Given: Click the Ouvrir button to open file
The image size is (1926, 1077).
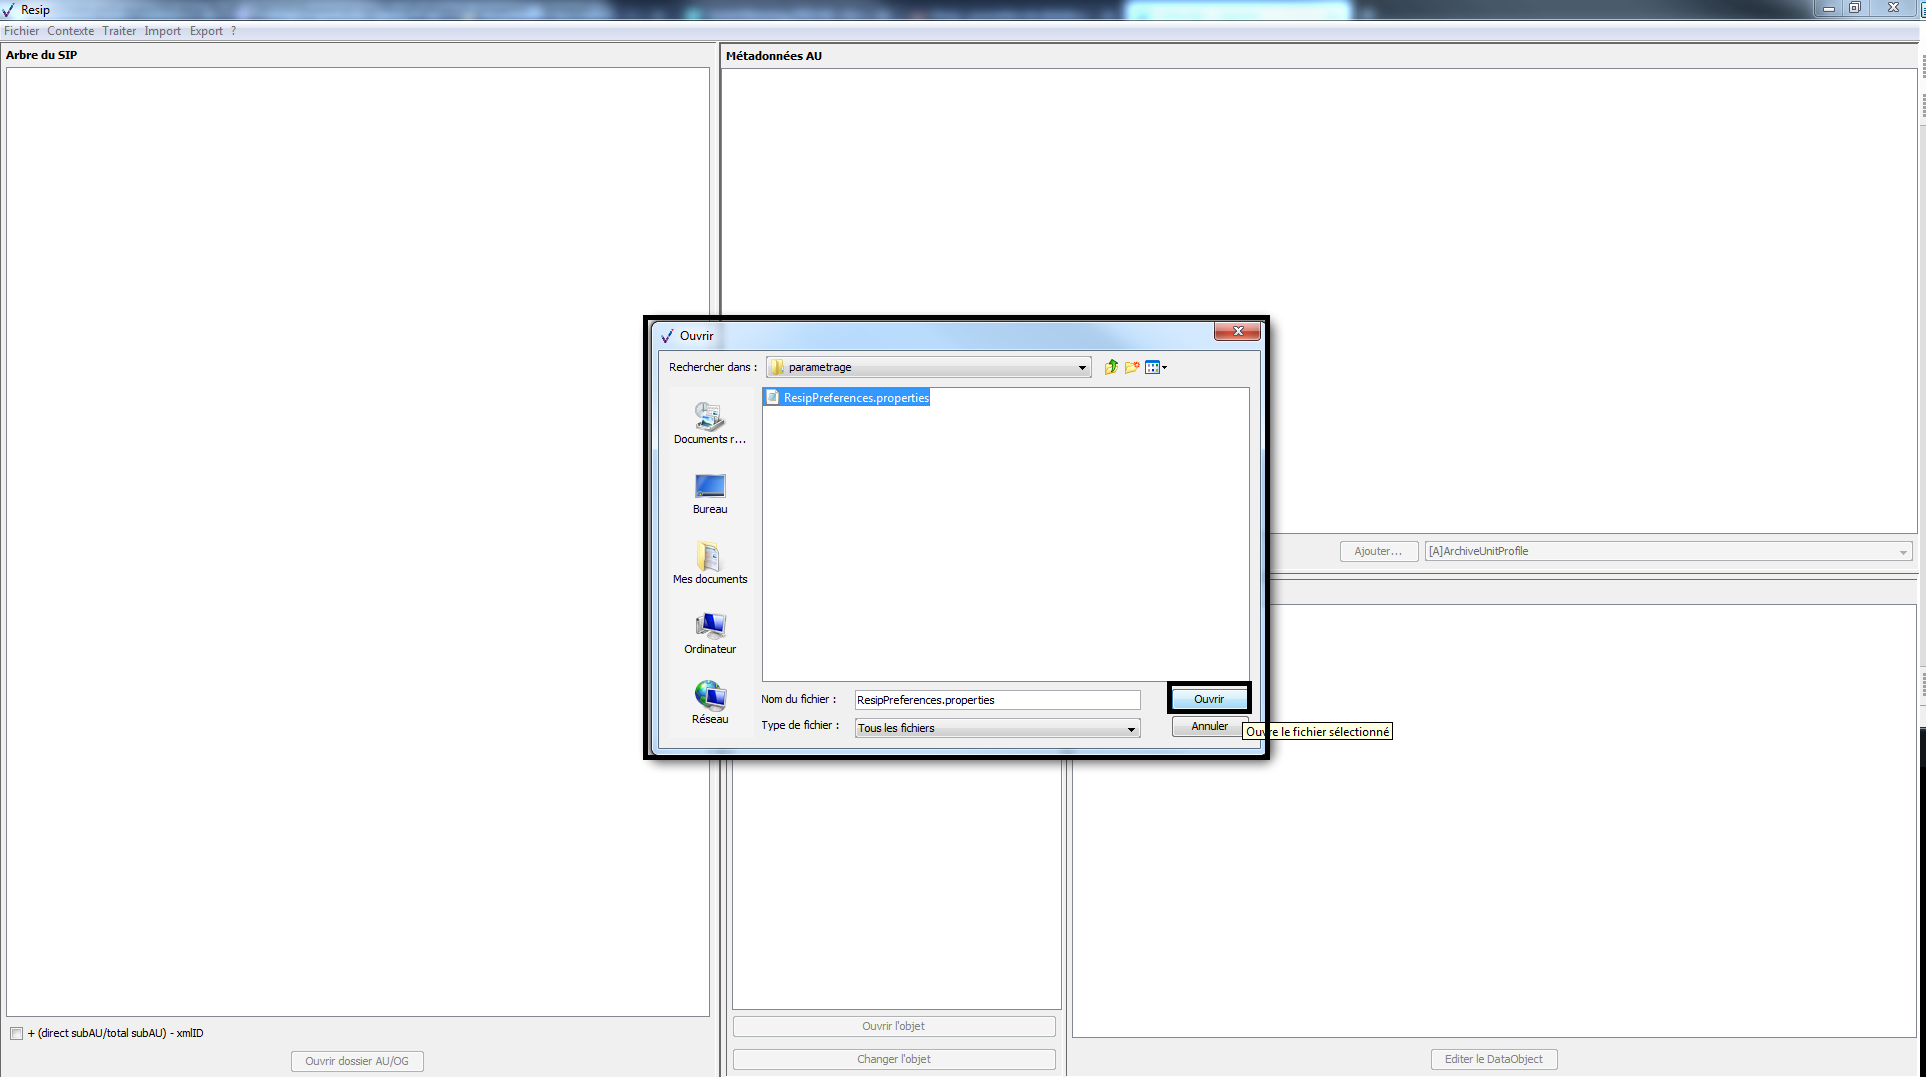Looking at the screenshot, I should [x=1208, y=699].
